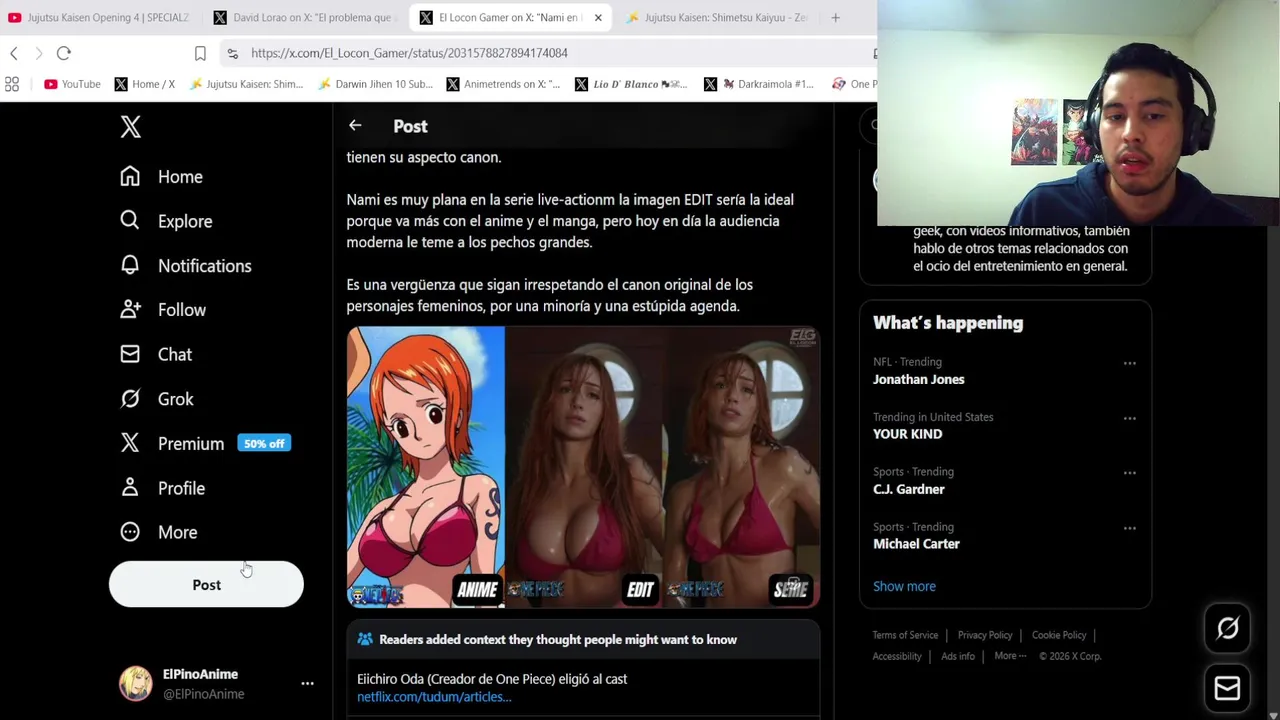Open the YouTube bookmark
The width and height of the screenshot is (1280, 720).
(72, 84)
